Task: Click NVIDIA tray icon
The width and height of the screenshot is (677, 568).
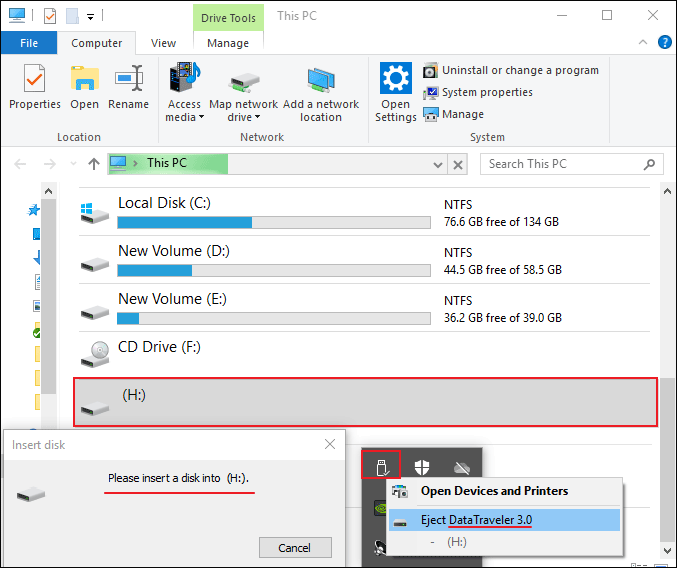Action: pos(381,508)
